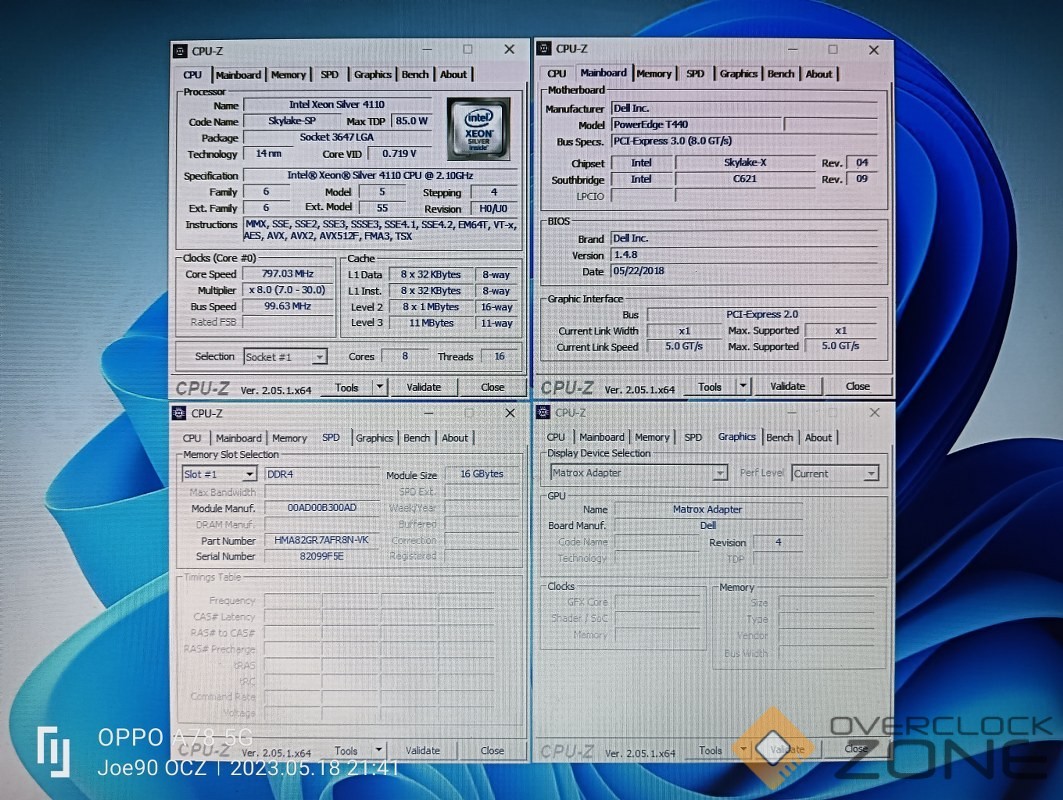Click the BIOS Date field 05/22/2018
The width and height of the screenshot is (1063, 800).
coord(744,271)
